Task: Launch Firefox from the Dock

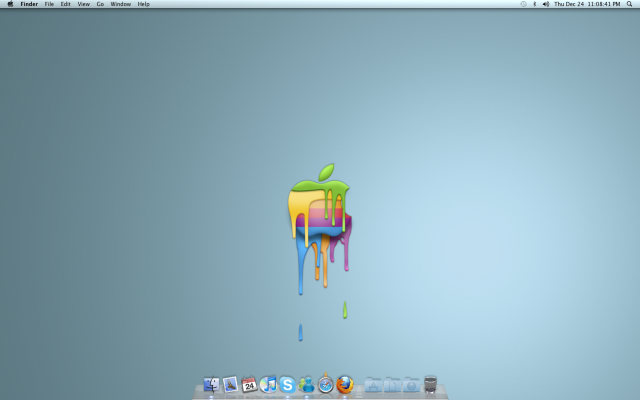Action: point(345,384)
